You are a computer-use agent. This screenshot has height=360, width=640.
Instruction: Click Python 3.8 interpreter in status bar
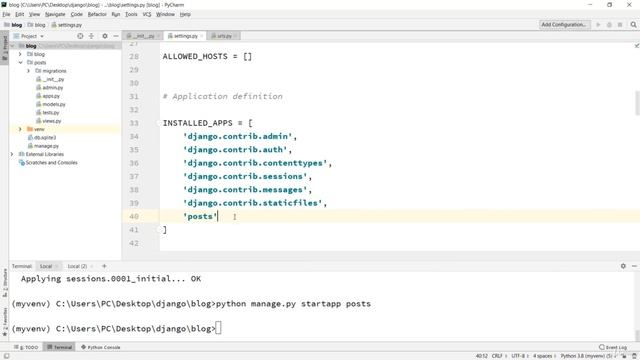585,356
